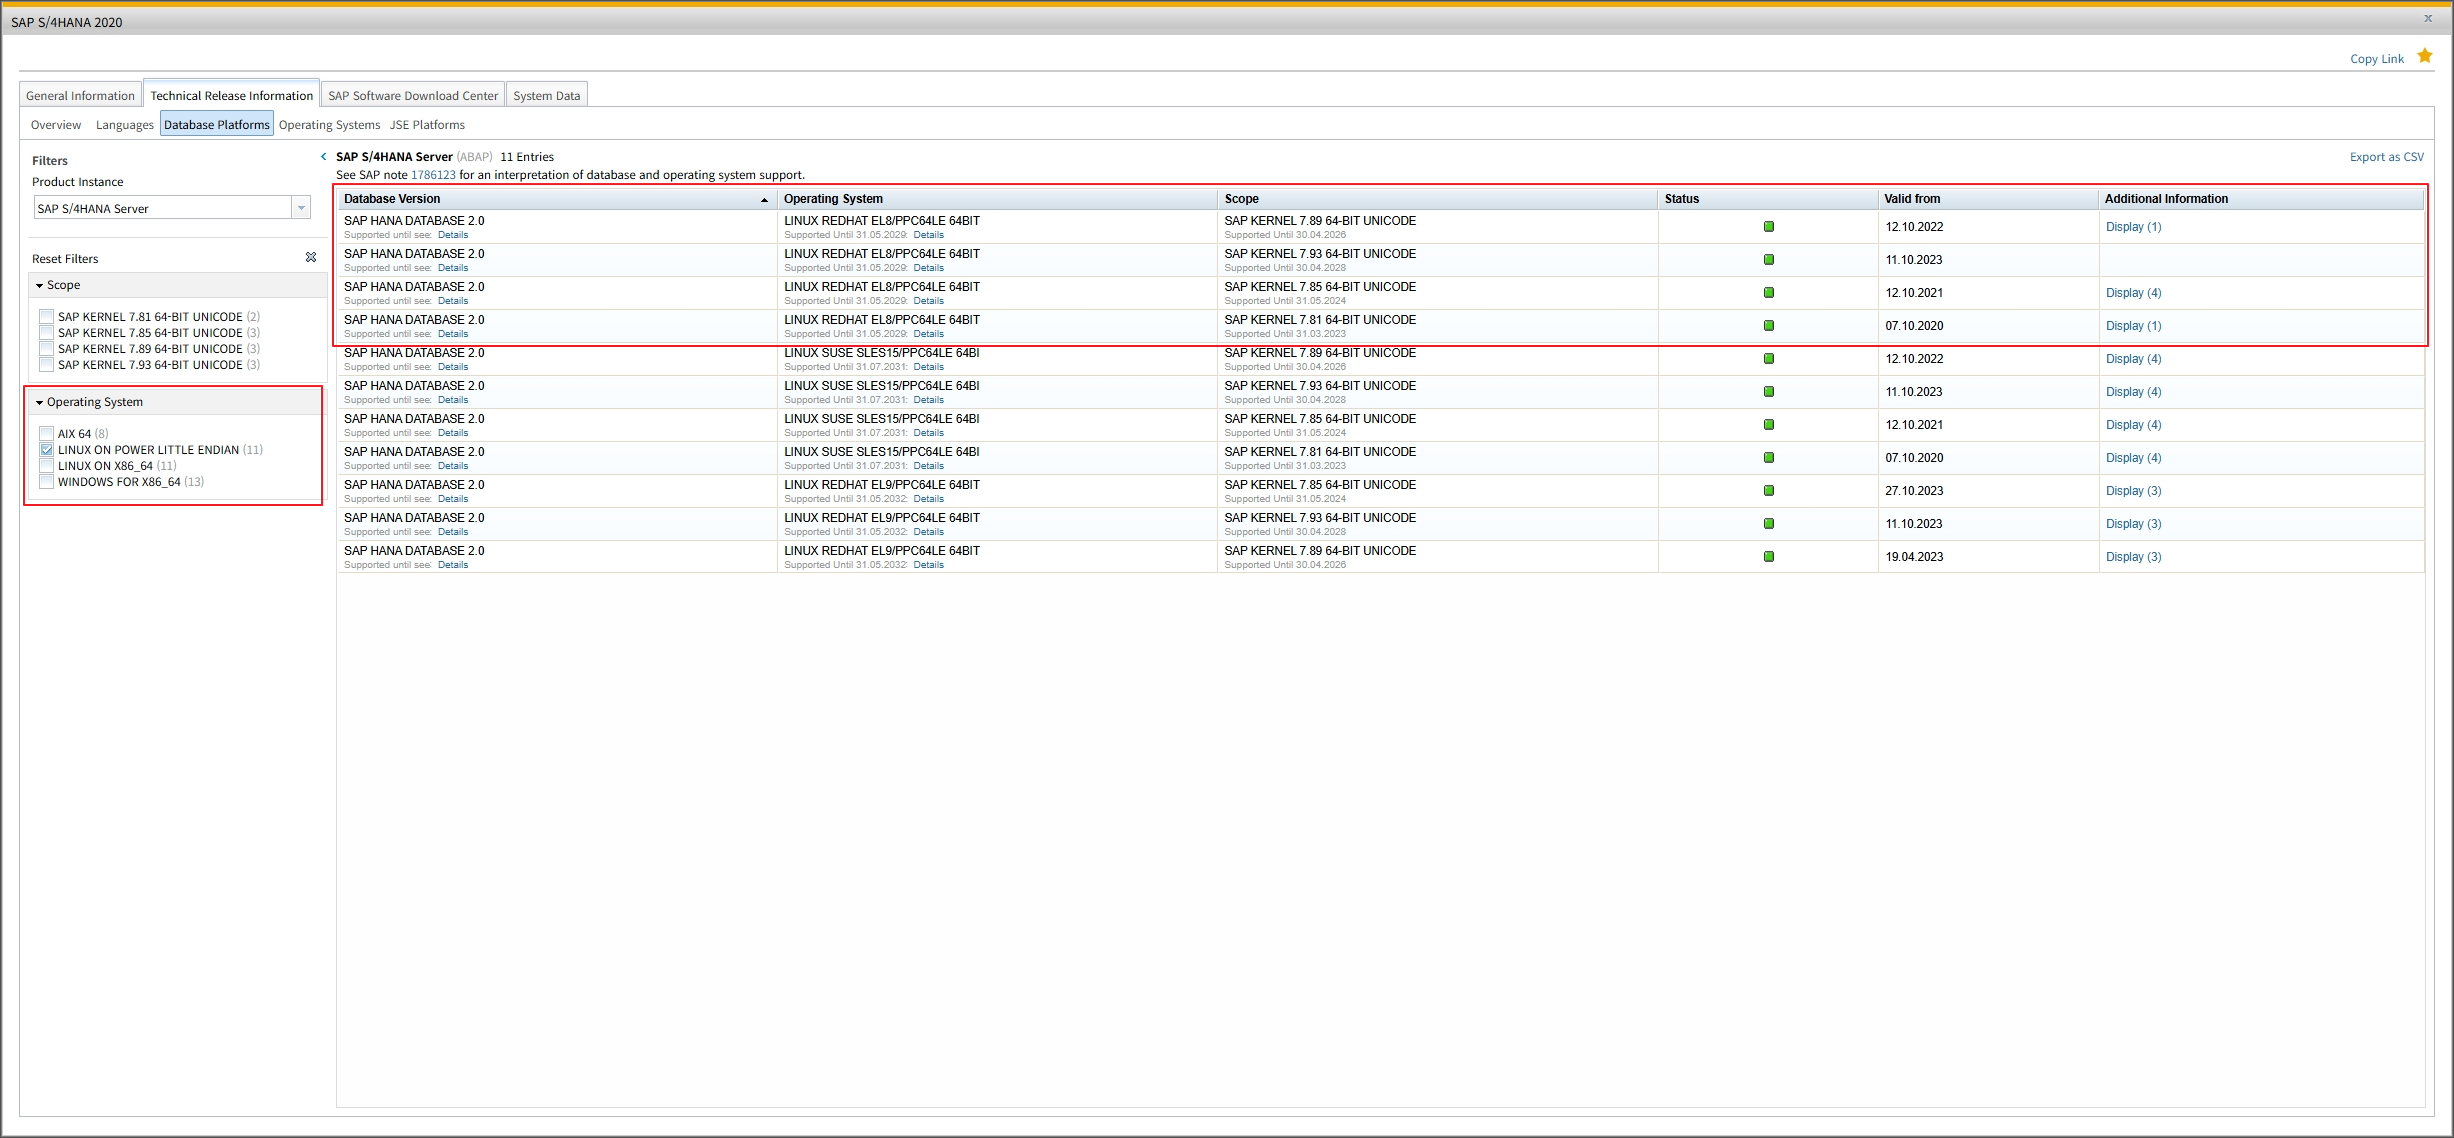Screen dimensions: 2454x1138
Task: Click the back chevron beside SAP S/4HANA Server
Action: (324, 157)
